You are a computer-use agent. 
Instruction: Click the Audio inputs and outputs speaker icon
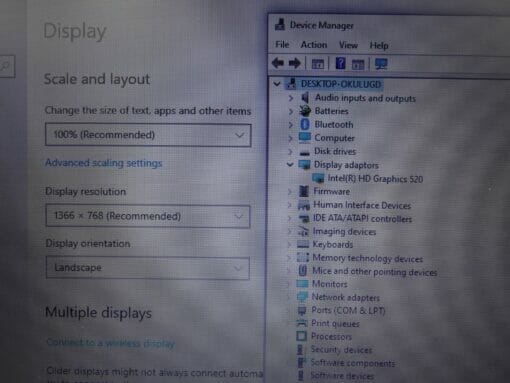coord(304,98)
